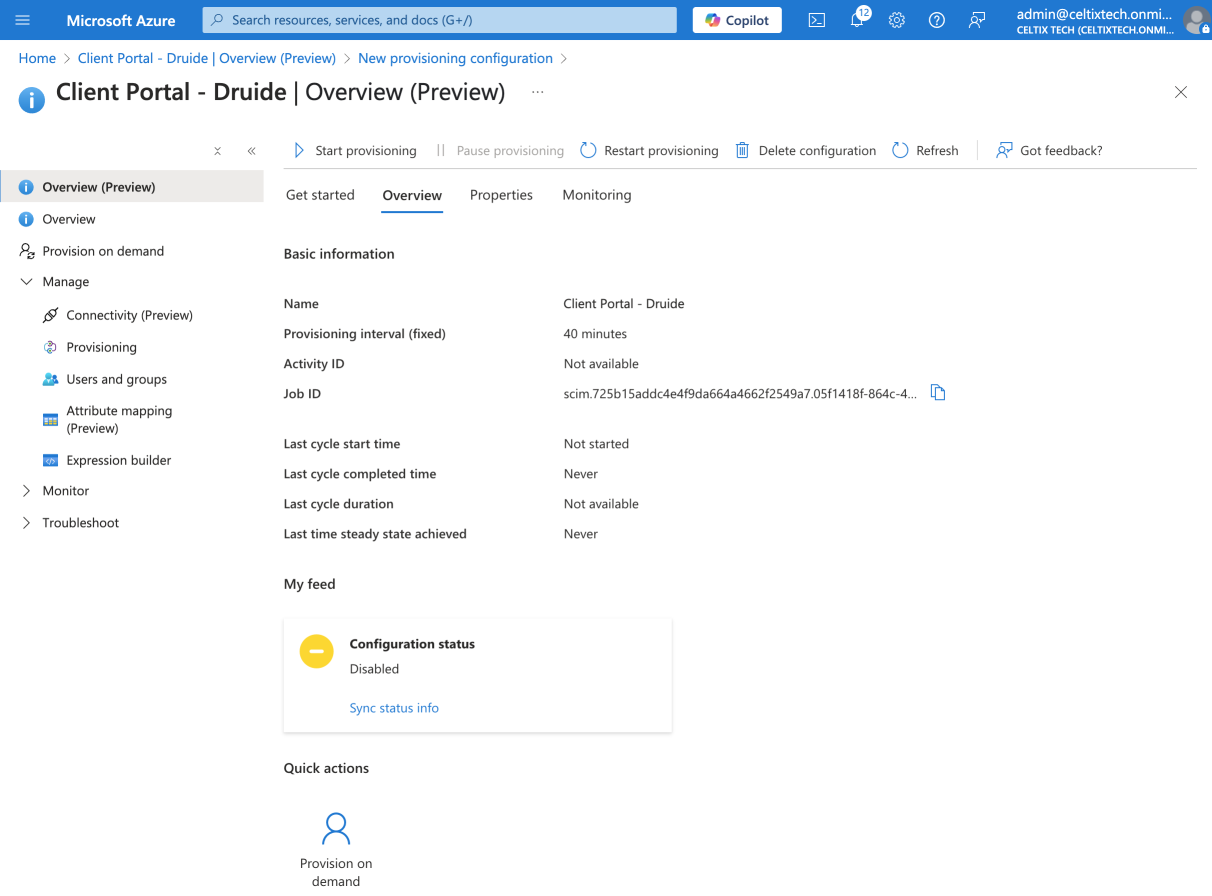Collapse the sidebar with double chevron
1212x896 pixels.
[251, 151]
